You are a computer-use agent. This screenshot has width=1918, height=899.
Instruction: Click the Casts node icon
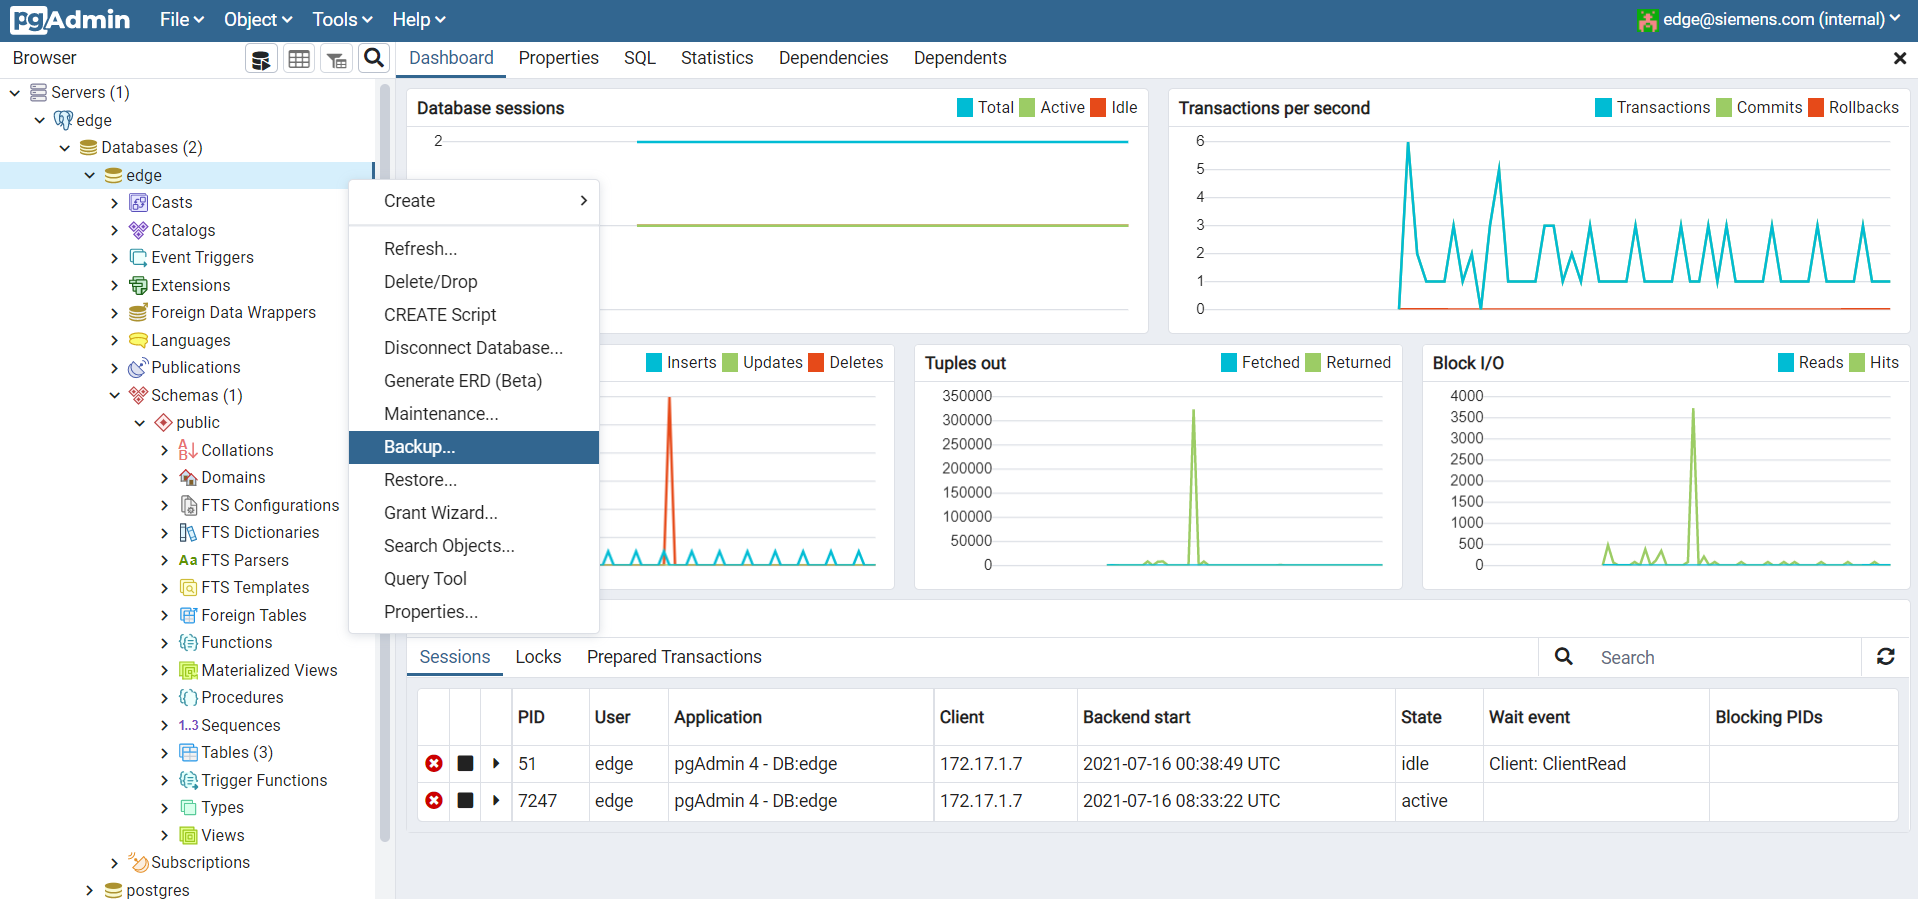tap(139, 203)
